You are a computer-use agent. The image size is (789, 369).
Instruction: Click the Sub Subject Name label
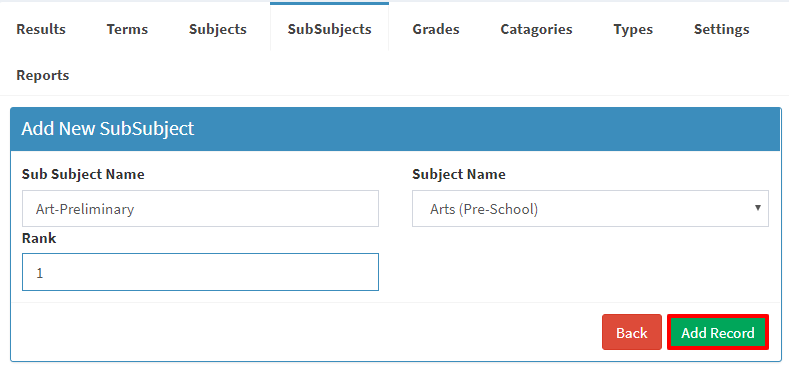click(x=83, y=174)
